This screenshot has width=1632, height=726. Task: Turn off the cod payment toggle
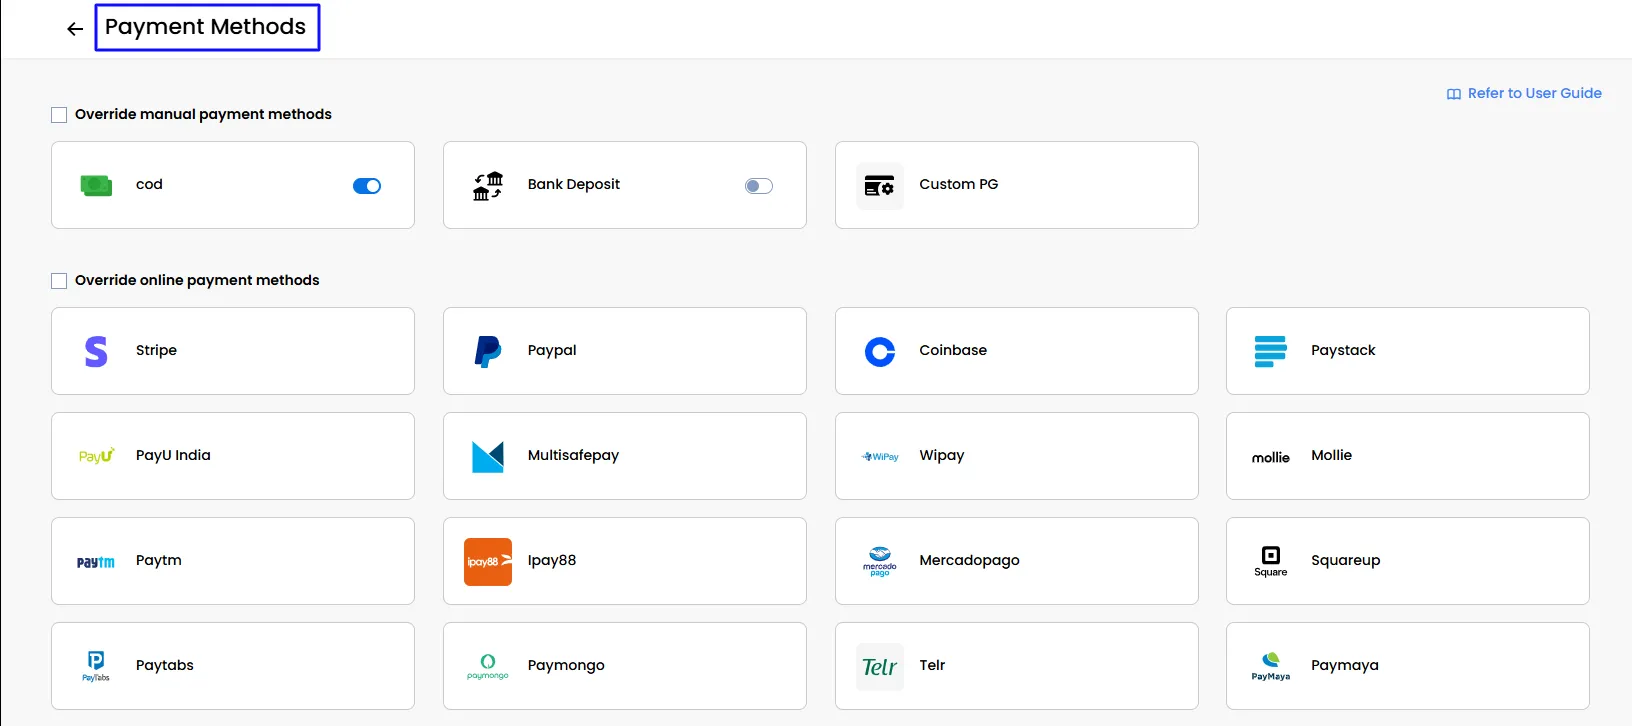pyautogui.click(x=367, y=186)
